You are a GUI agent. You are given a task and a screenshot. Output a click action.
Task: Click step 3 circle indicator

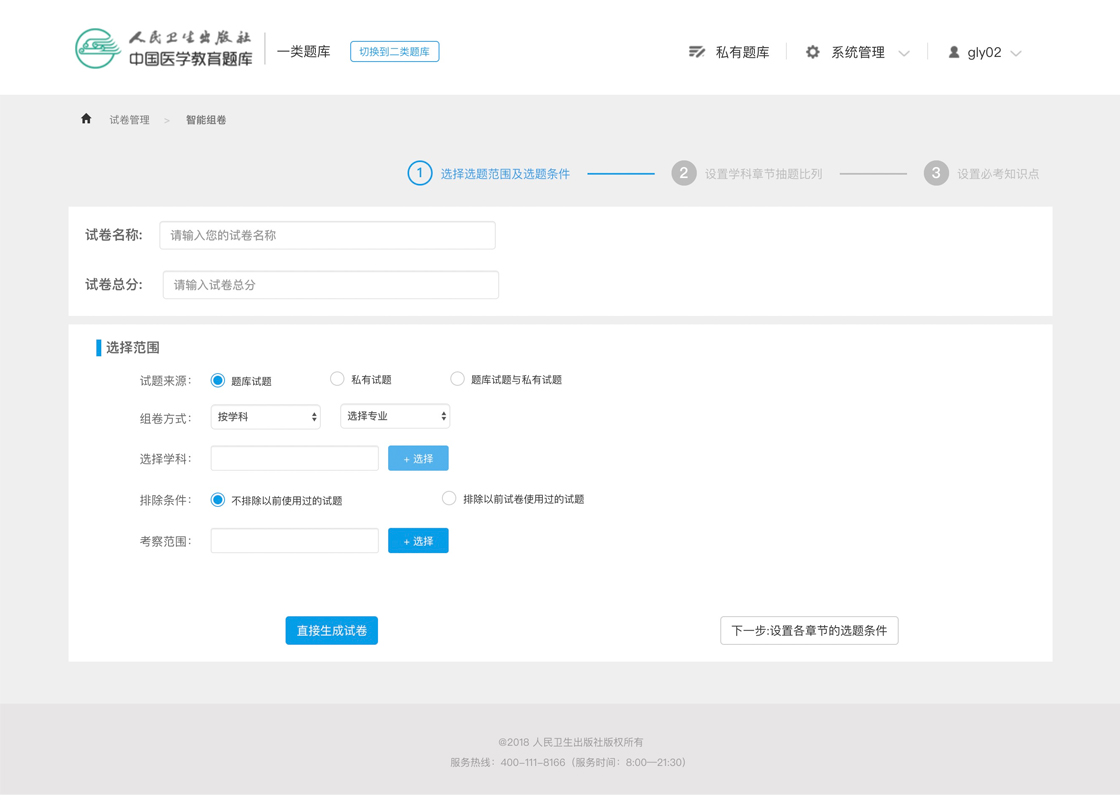[x=935, y=173]
